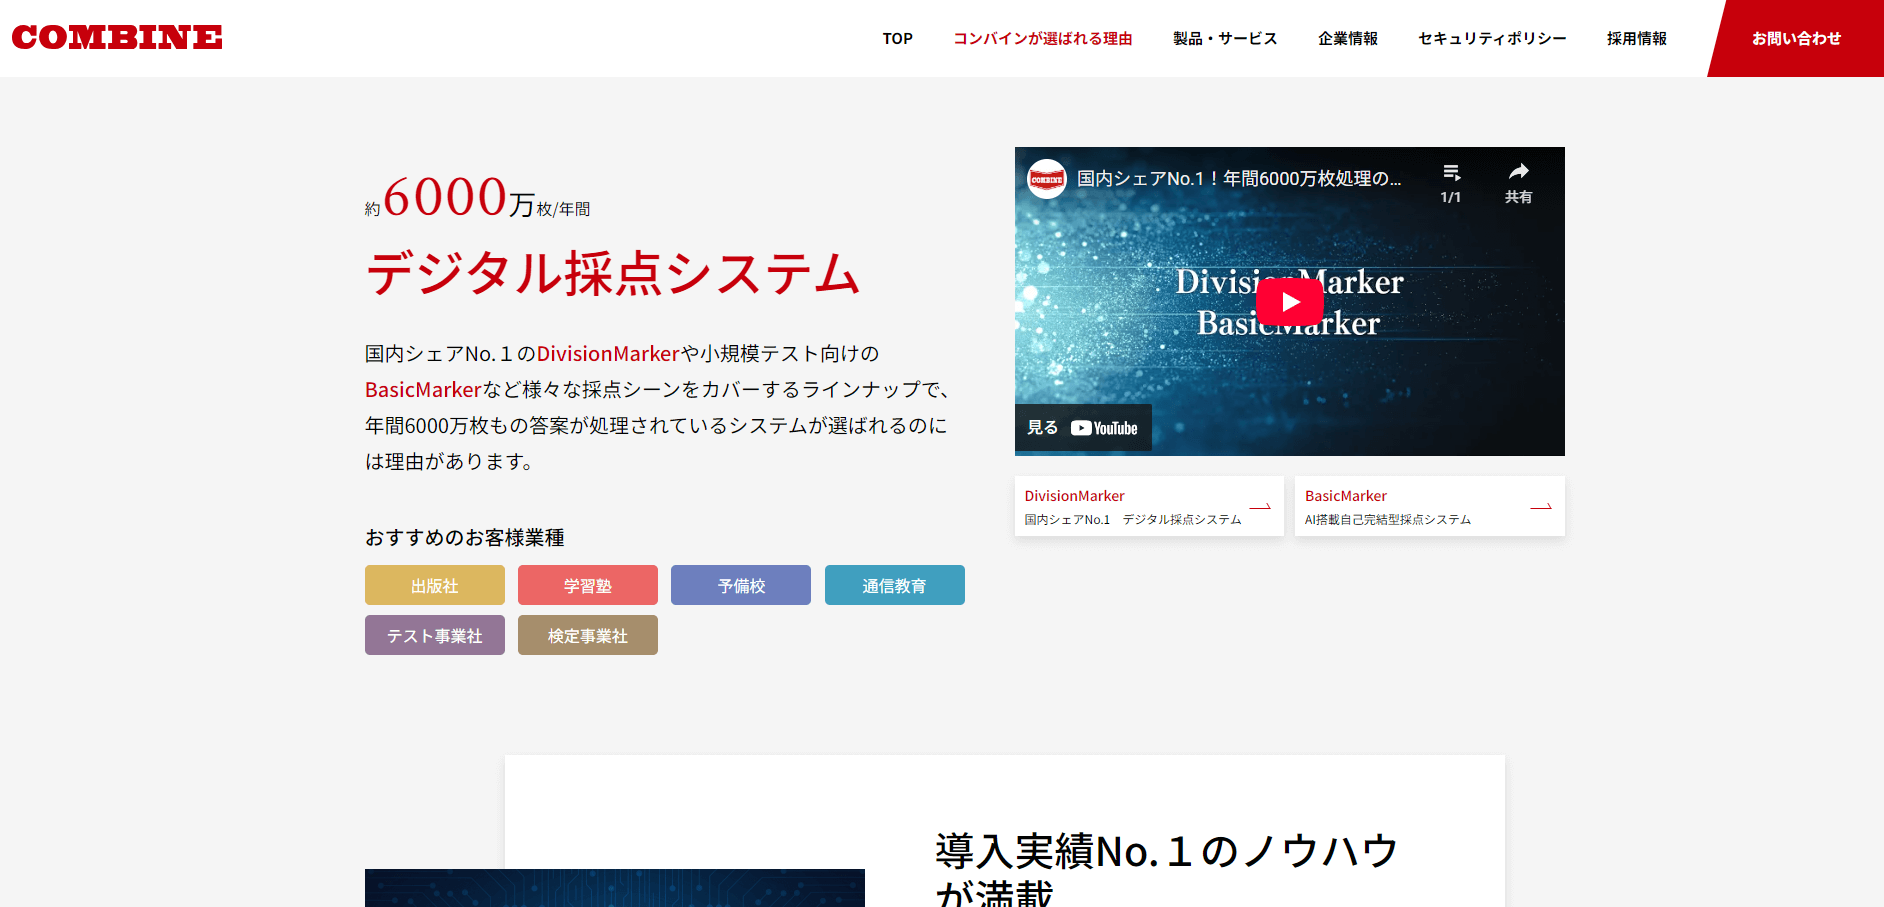Image resolution: width=1884 pixels, height=907 pixels.
Task: Expand the 製品・サービス menu
Action: (x=1225, y=39)
